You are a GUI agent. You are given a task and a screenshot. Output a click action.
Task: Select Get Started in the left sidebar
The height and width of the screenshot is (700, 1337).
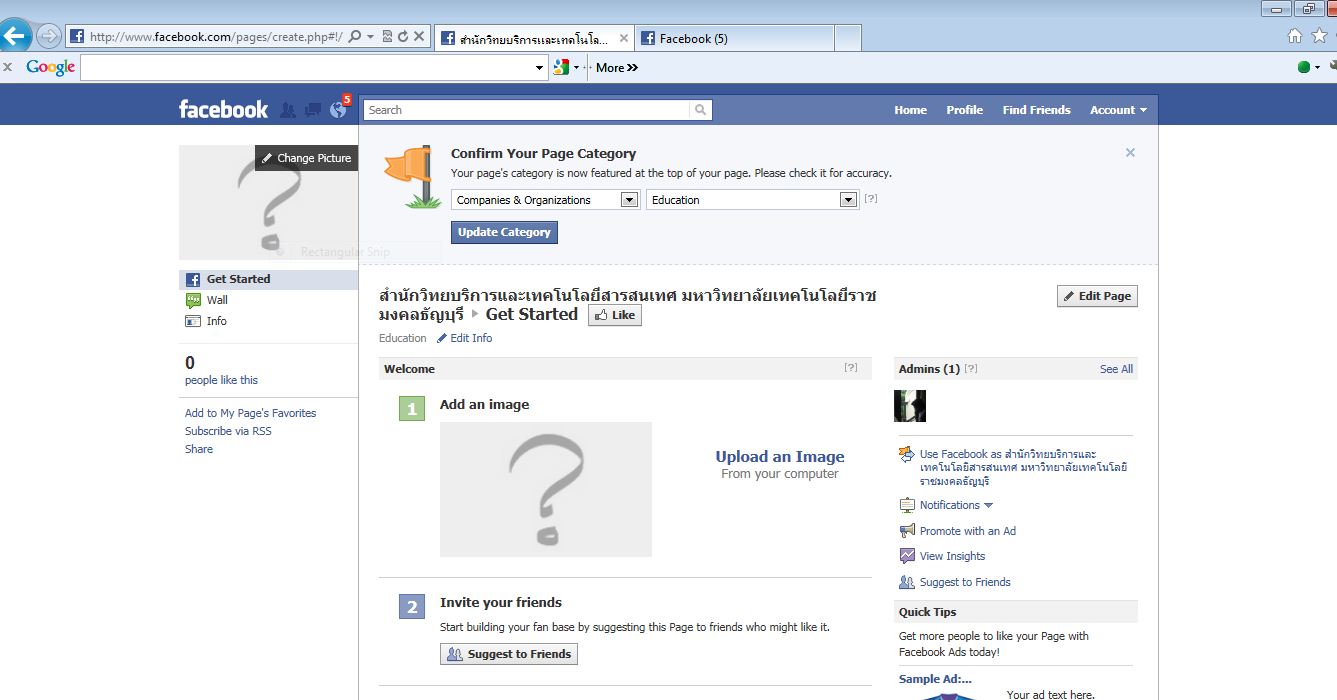click(x=268, y=279)
